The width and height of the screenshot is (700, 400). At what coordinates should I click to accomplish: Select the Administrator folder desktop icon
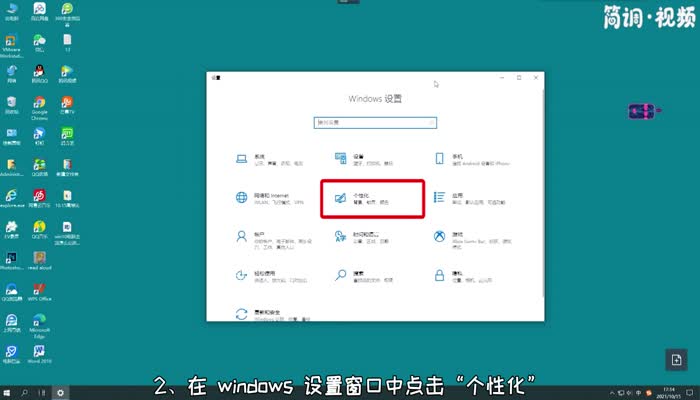point(12,168)
